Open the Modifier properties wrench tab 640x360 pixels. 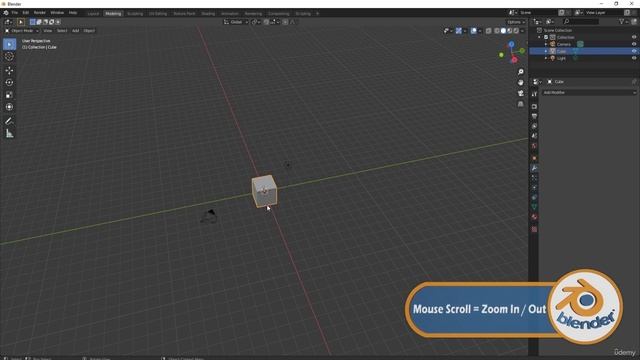pyautogui.click(x=534, y=168)
